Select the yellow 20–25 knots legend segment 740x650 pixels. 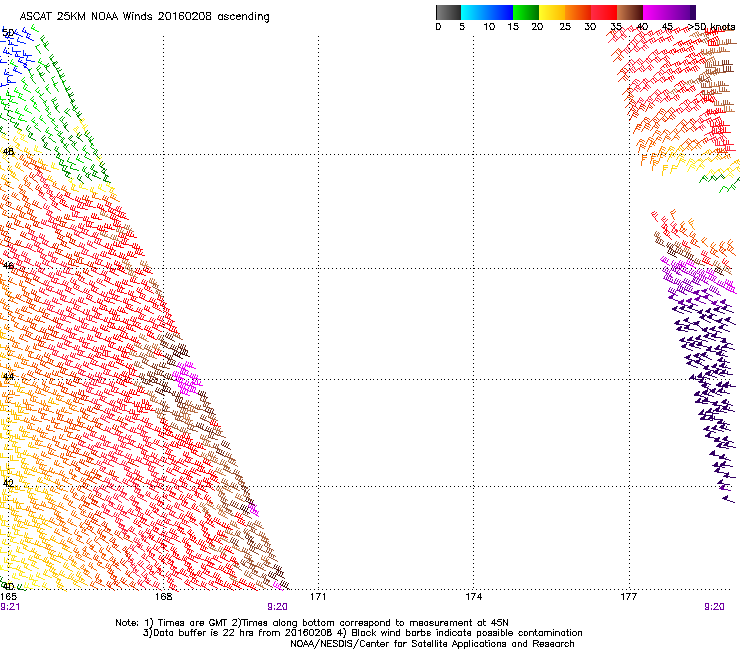point(552,12)
